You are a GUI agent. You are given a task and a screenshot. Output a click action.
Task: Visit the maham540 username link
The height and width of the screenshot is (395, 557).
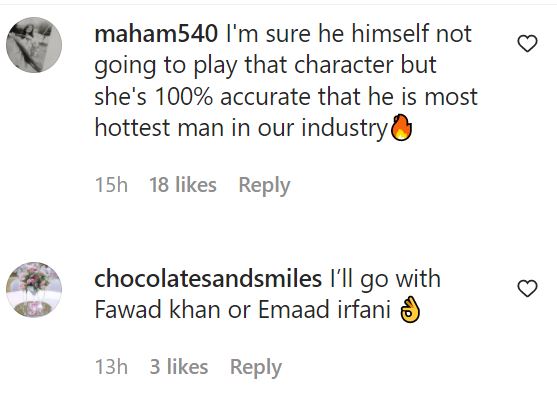pos(156,34)
